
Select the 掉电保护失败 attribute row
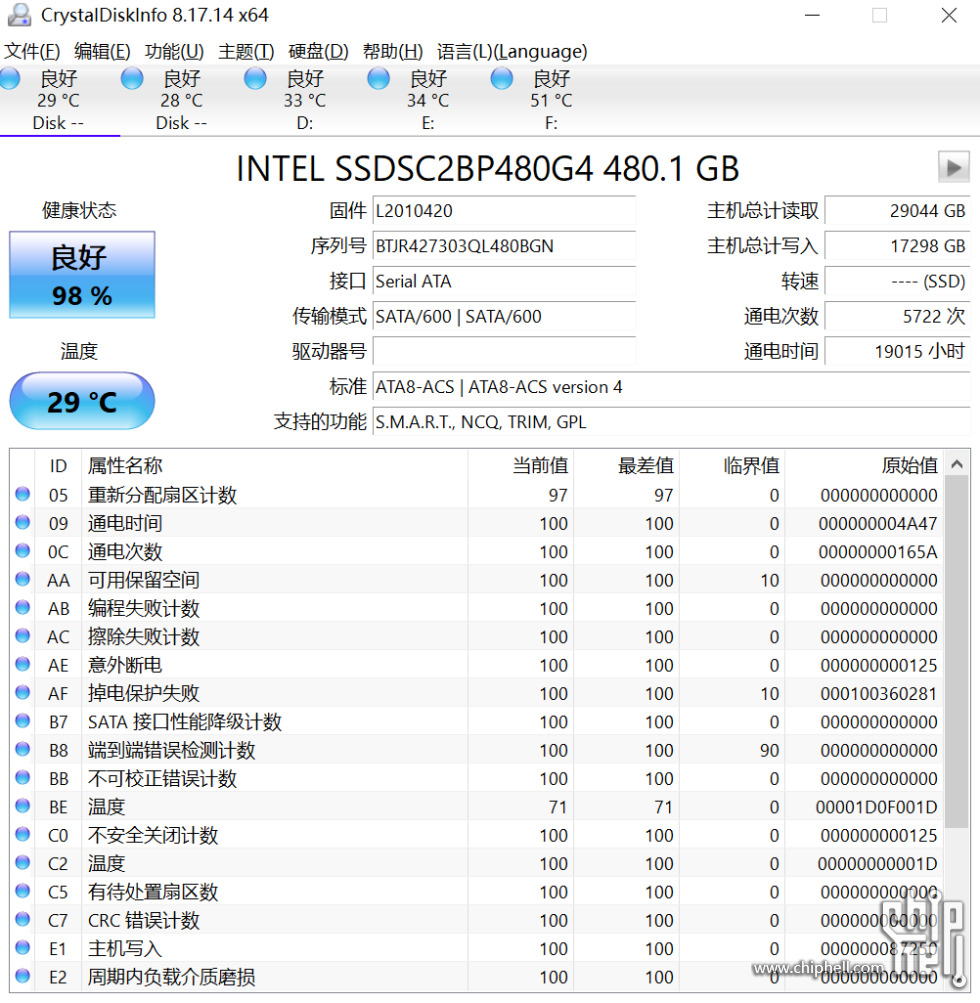pos(477,693)
